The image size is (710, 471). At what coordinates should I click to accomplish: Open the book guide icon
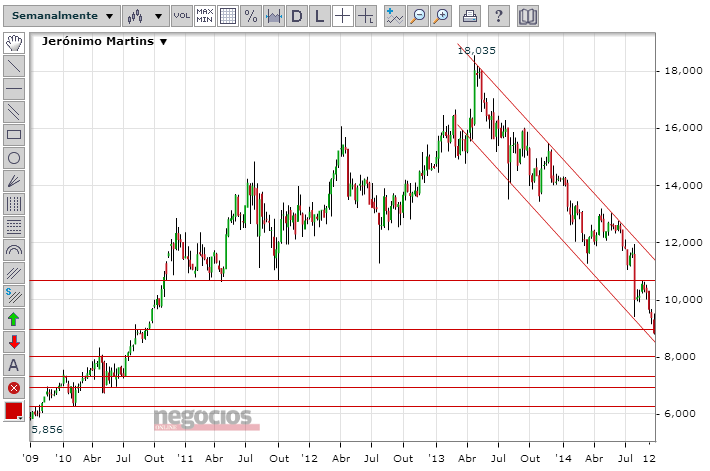(528, 16)
